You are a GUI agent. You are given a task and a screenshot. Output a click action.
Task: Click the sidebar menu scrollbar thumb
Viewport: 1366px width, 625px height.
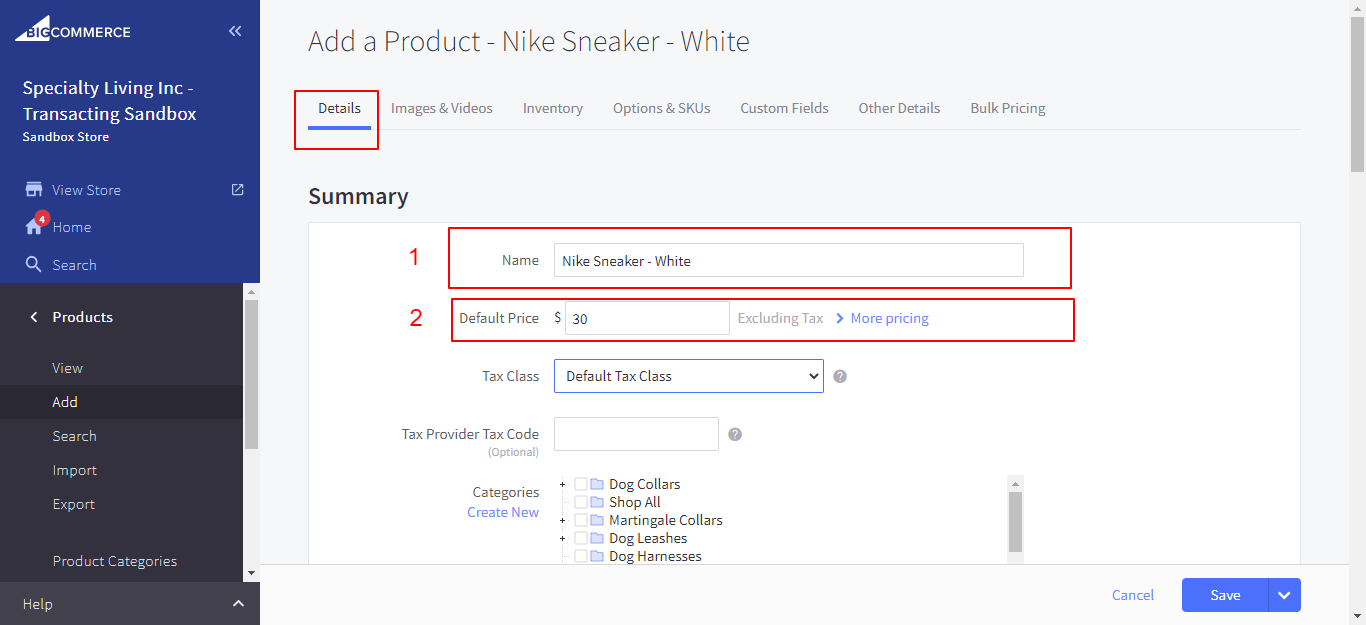click(x=251, y=374)
